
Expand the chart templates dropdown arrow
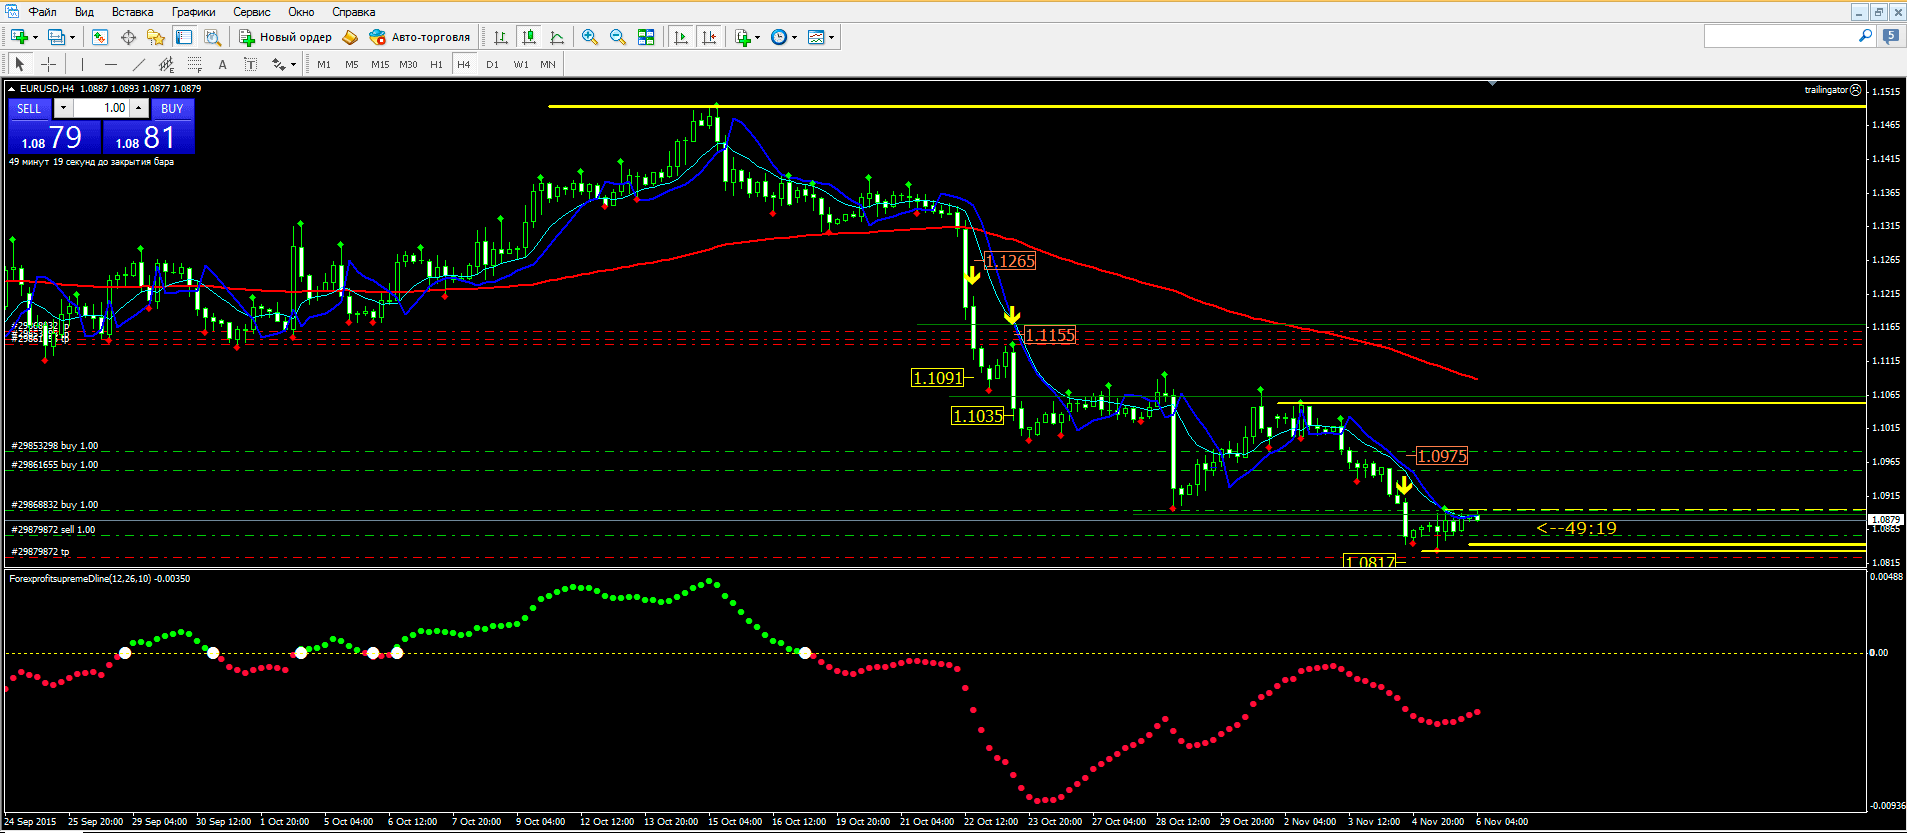pos(831,38)
